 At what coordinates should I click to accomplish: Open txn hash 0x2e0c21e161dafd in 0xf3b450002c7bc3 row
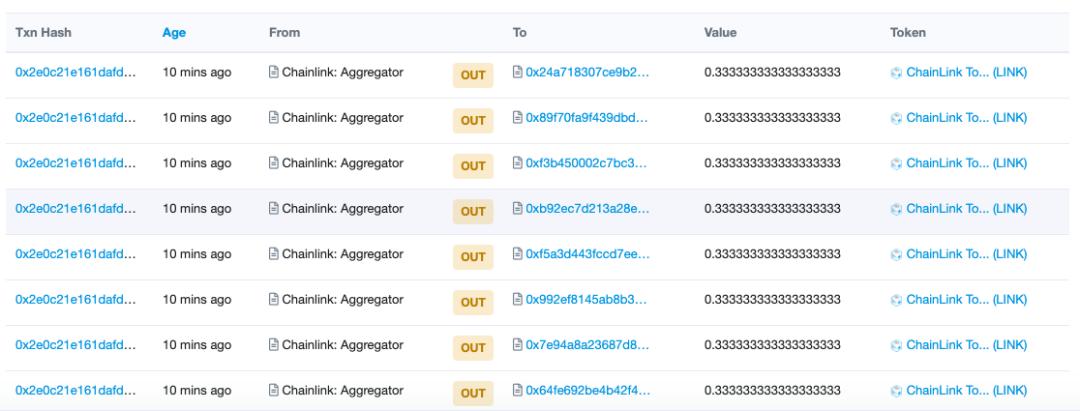pos(76,162)
